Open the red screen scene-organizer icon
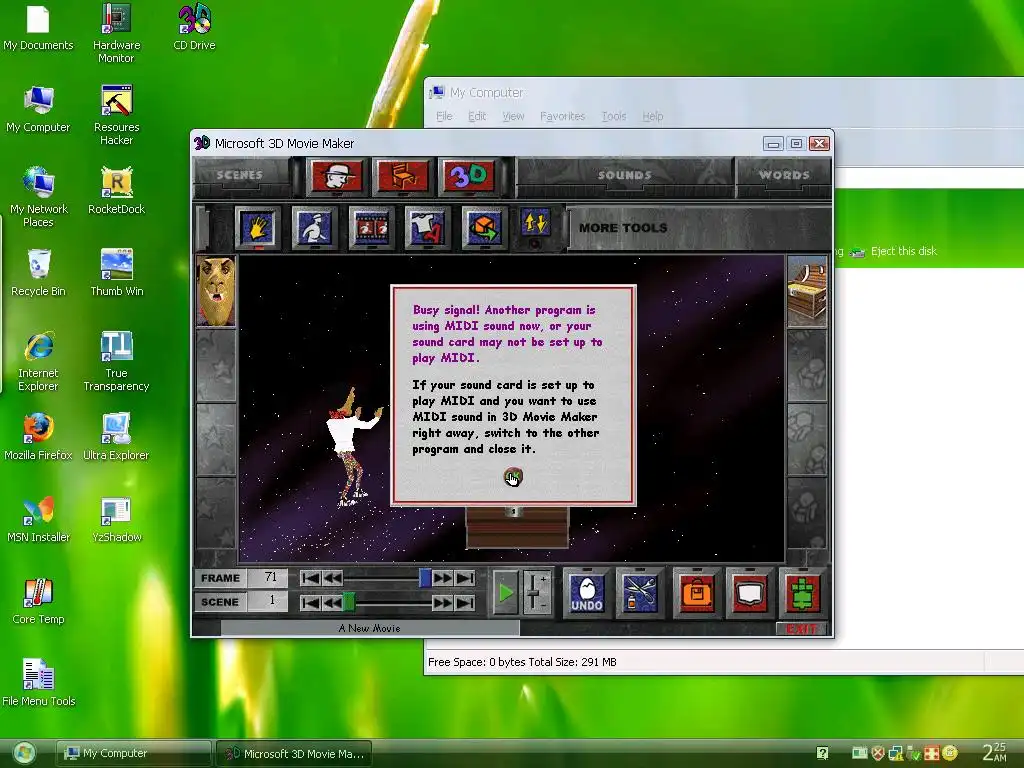 tap(750, 593)
